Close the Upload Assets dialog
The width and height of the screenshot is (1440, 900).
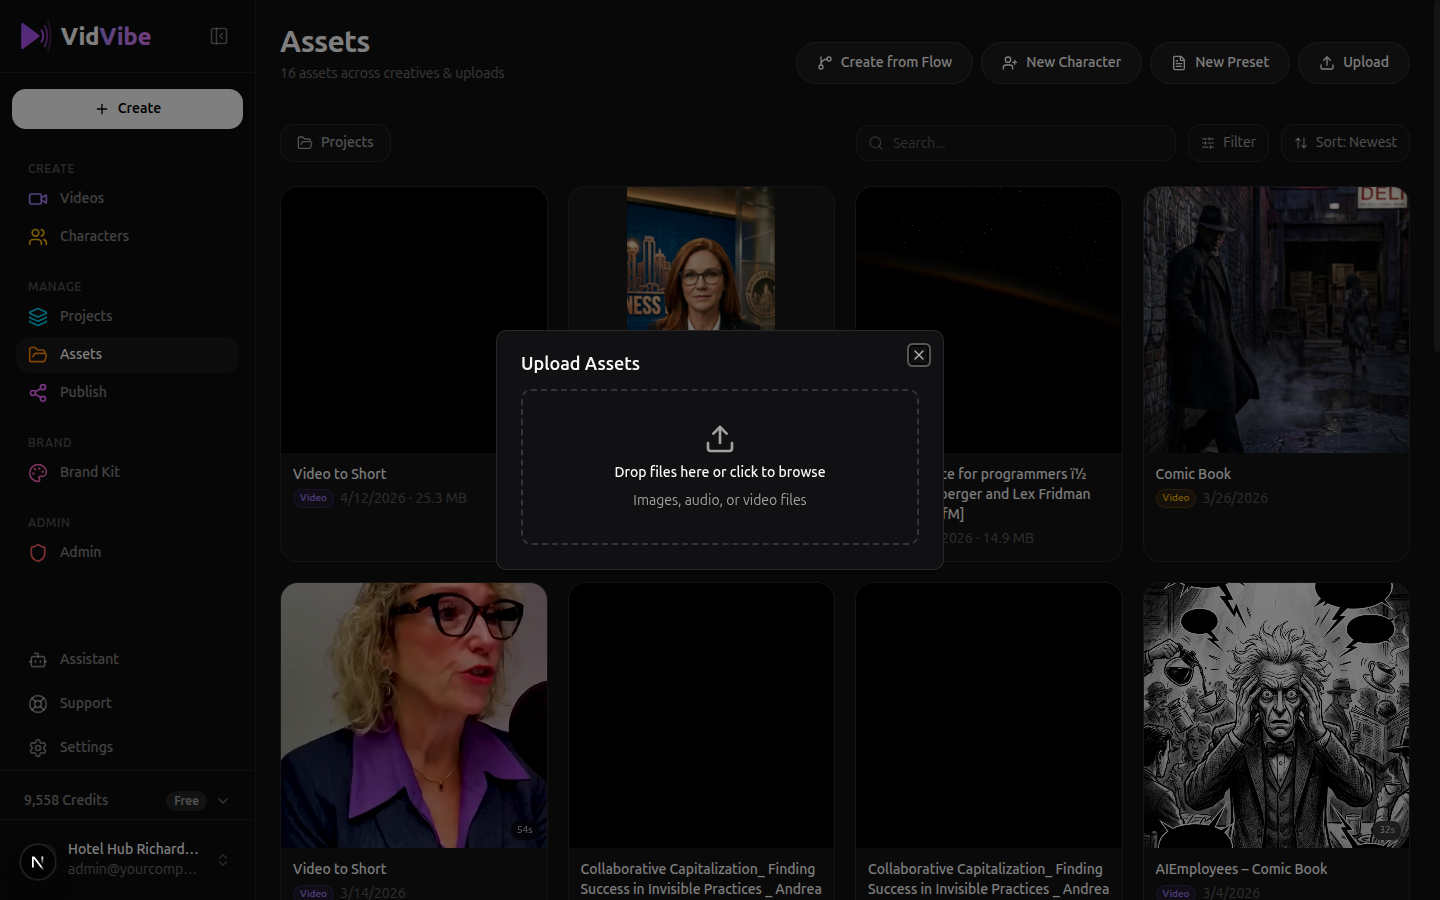tap(919, 355)
